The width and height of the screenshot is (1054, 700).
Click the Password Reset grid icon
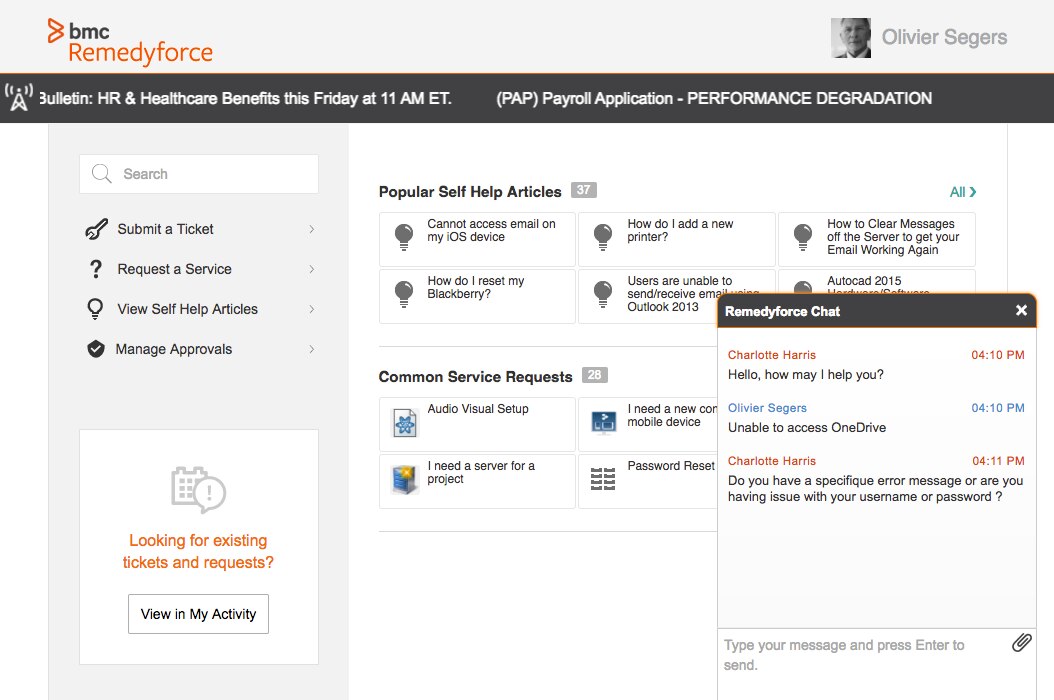coord(603,479)
